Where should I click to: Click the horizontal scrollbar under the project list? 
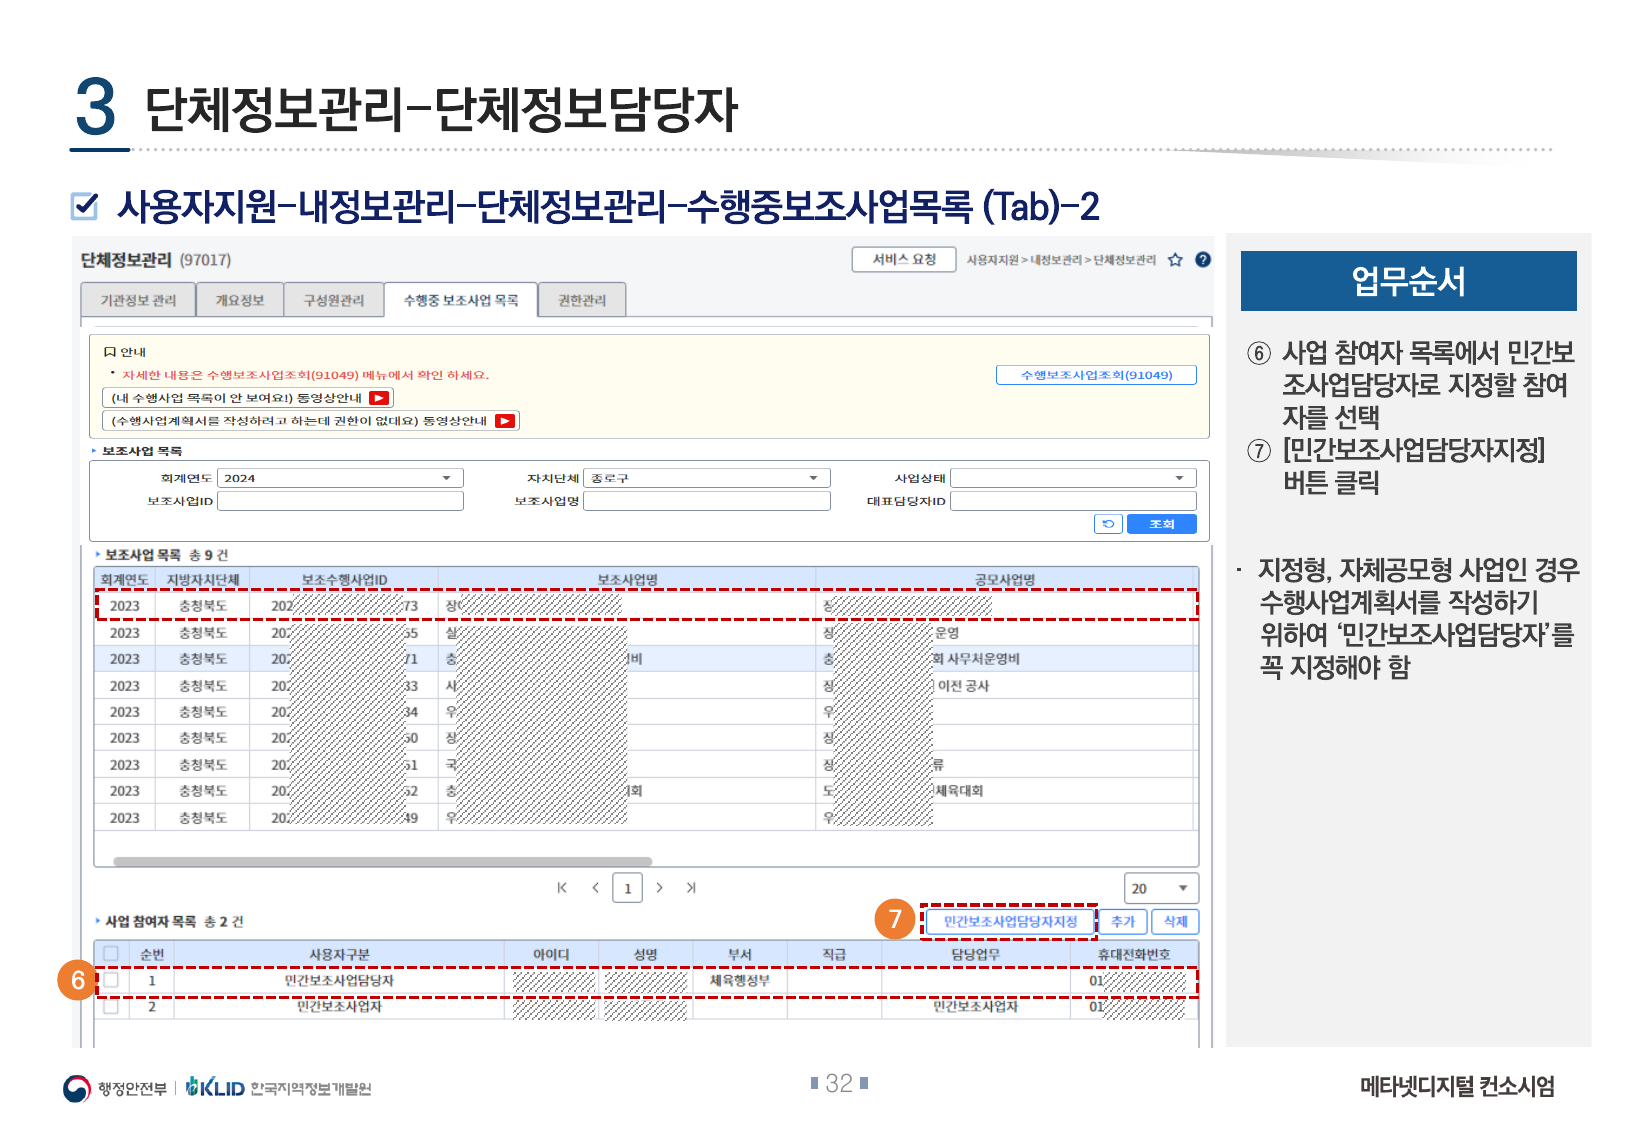point(383,861)
